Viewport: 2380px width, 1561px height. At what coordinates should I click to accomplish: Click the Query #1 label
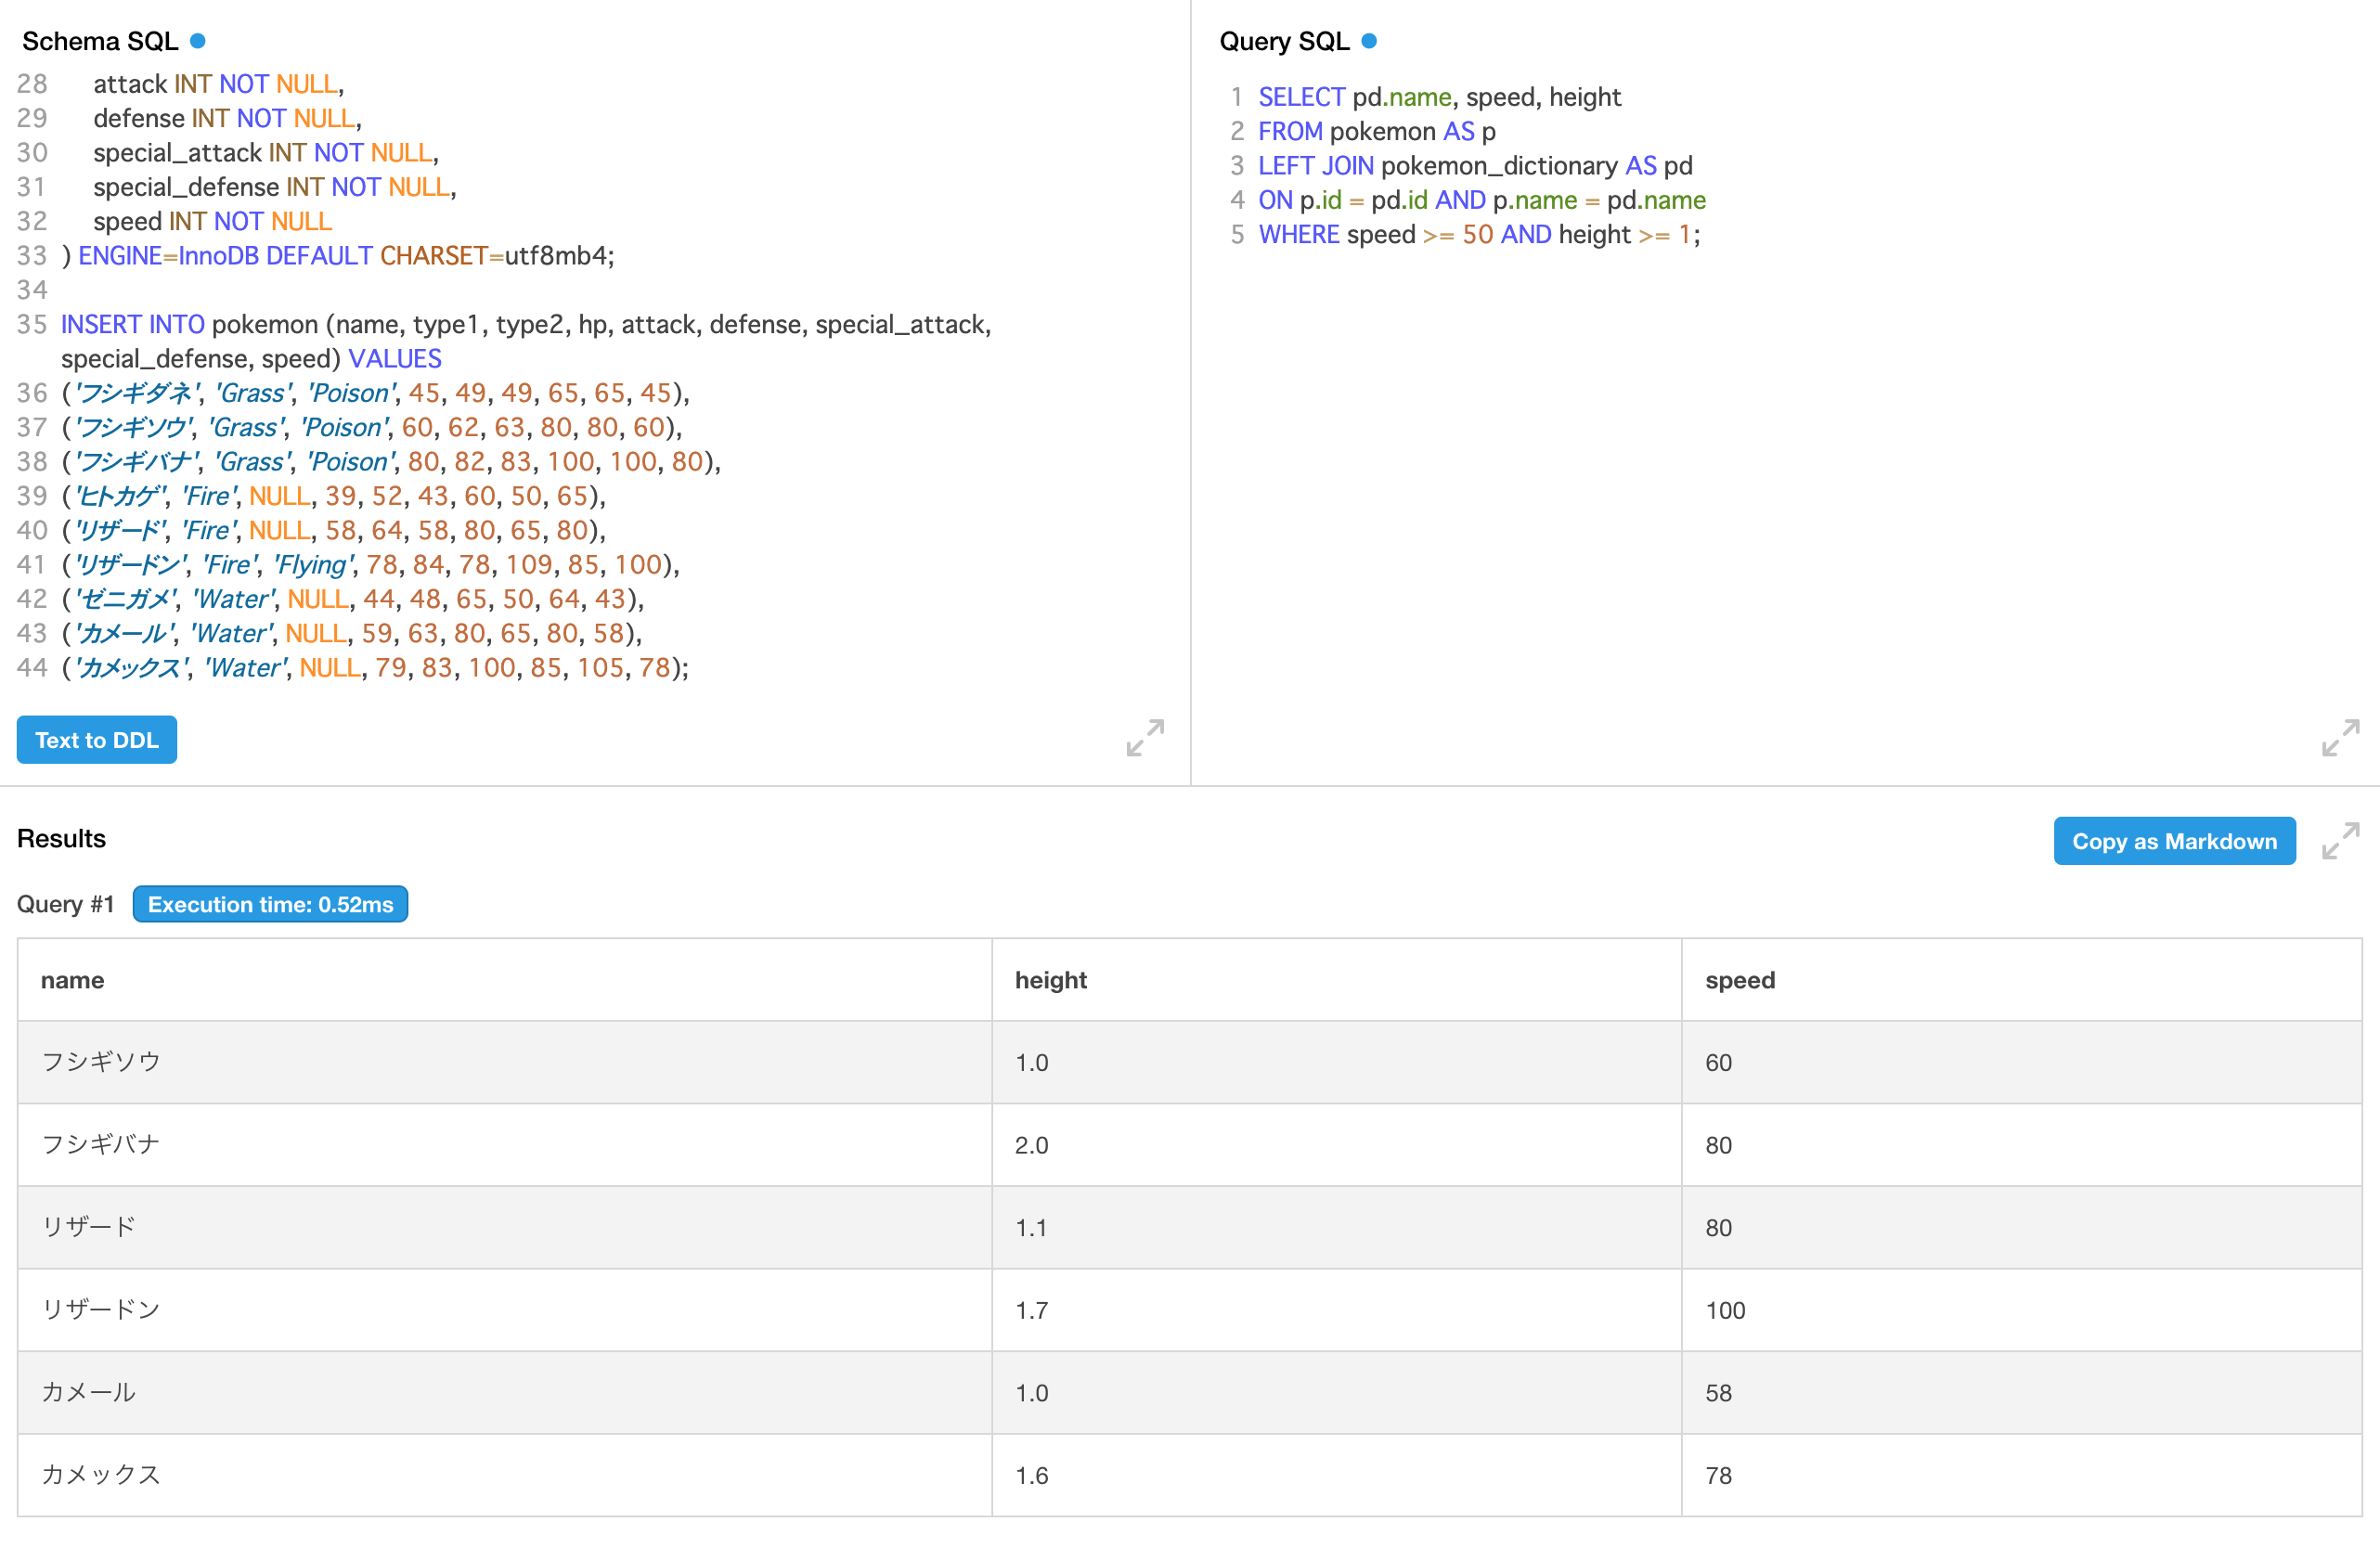(x=65, y=904)
